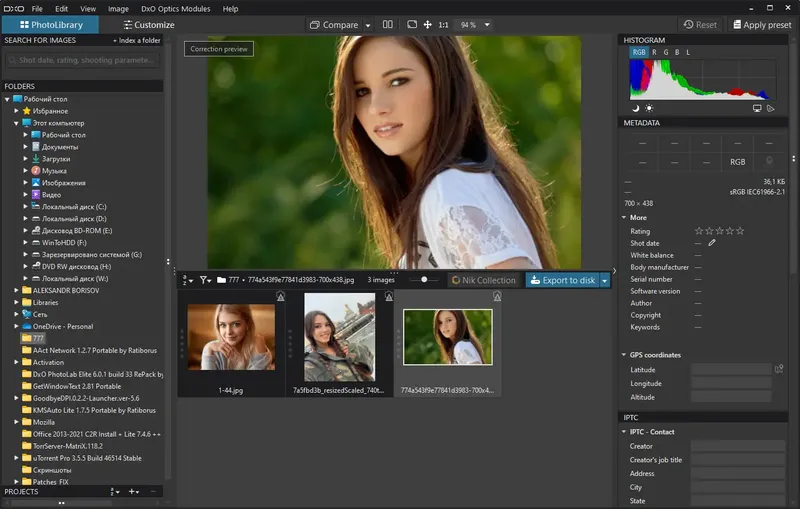Open the DxO Optics Modules menu
The image size is (800, 509).
click(x=175, y=8)
